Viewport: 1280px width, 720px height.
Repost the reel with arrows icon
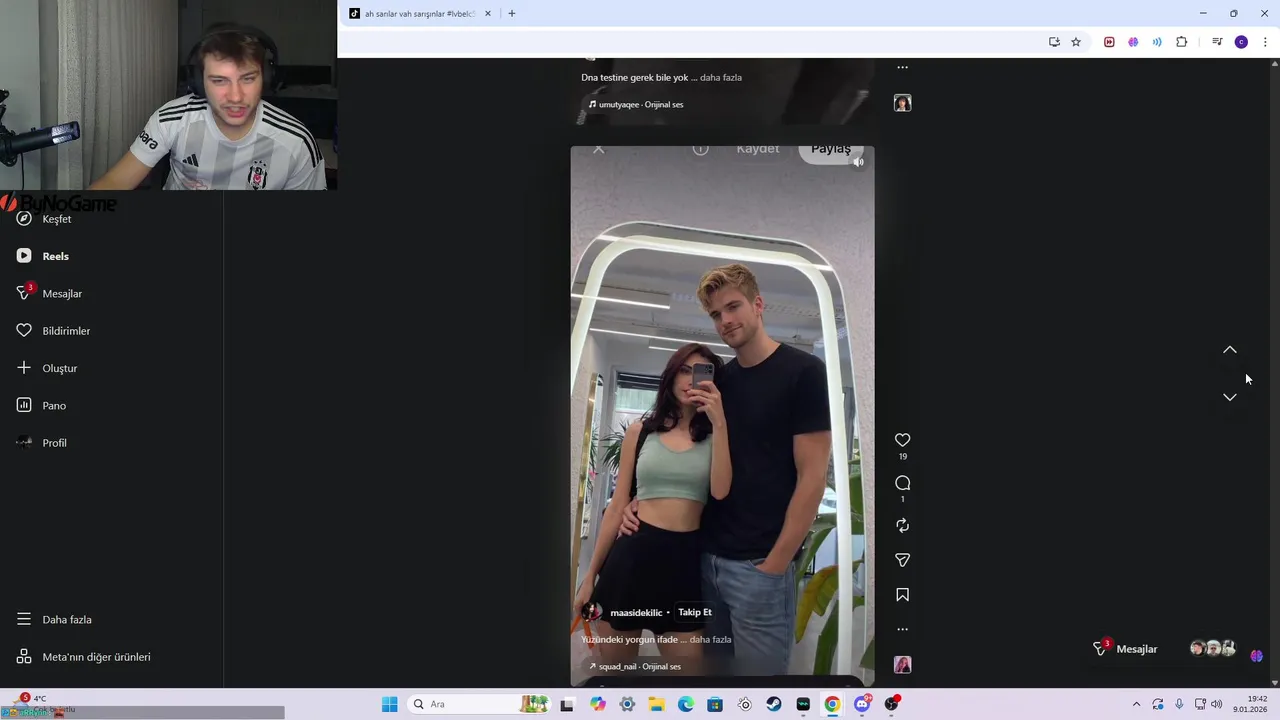click(x=902, y=525)
